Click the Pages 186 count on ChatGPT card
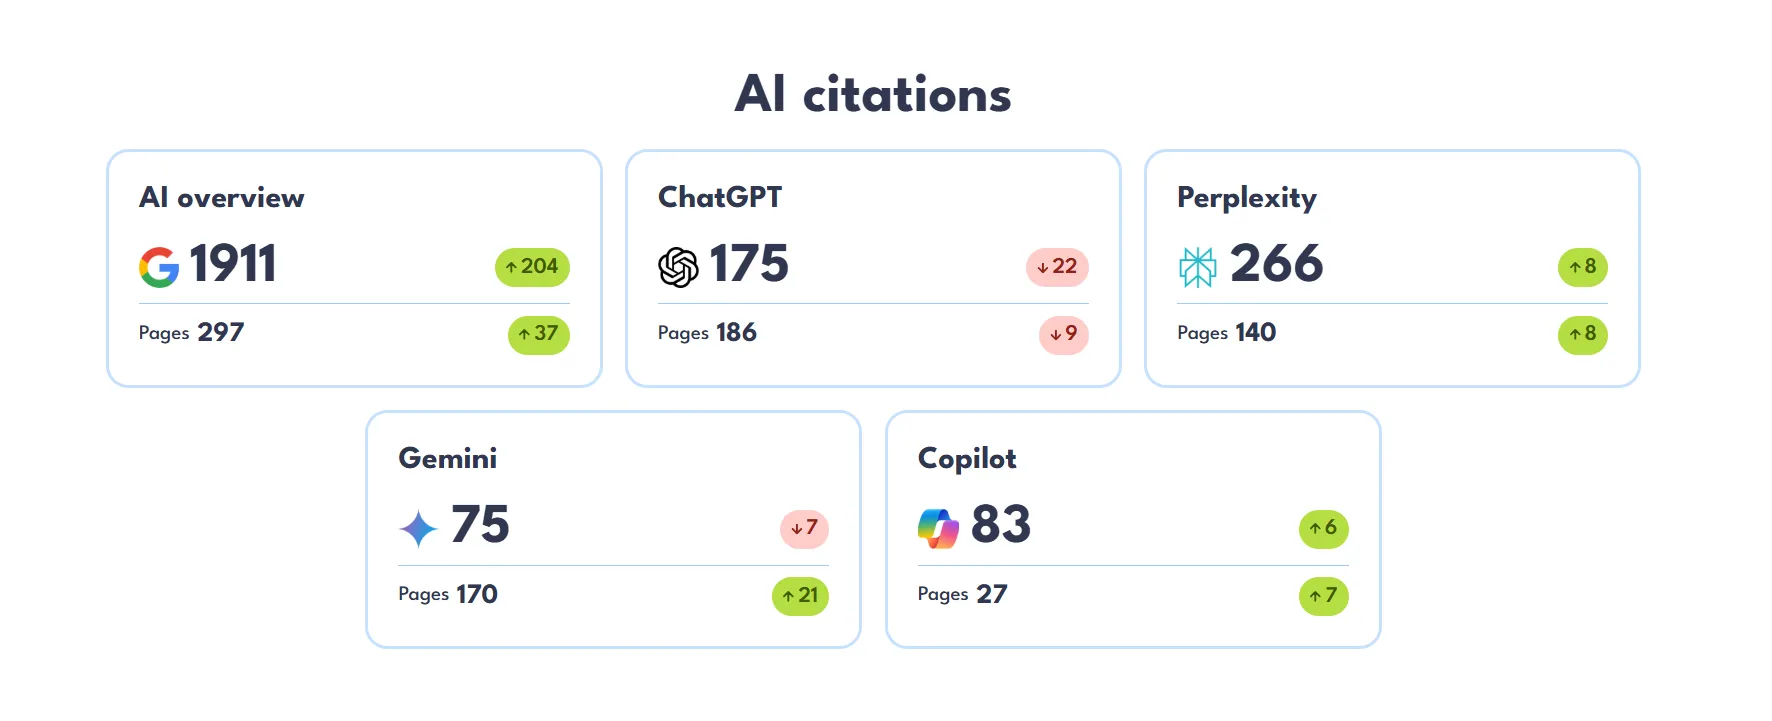 [707, 333]
